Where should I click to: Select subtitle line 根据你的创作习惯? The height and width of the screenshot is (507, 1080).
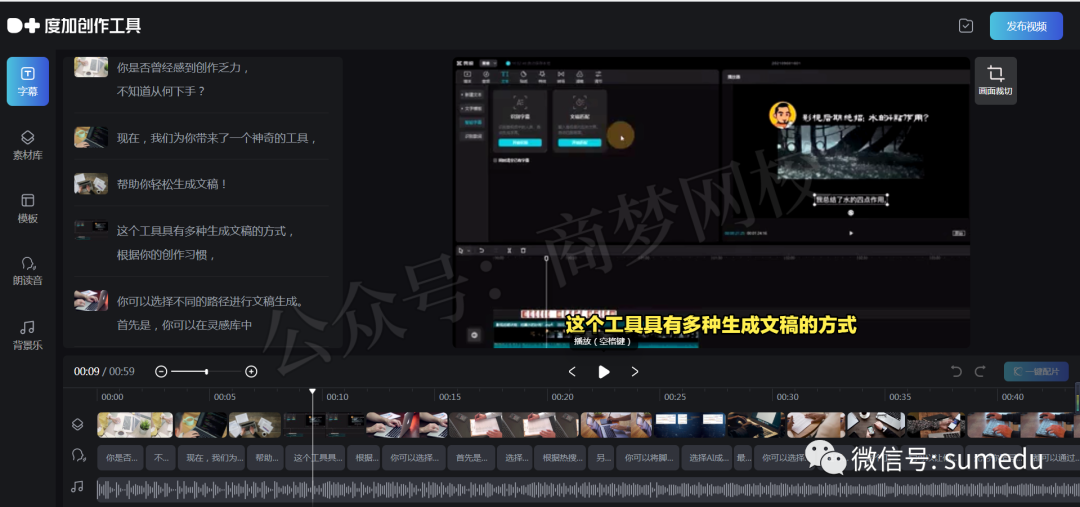(167, 254)
